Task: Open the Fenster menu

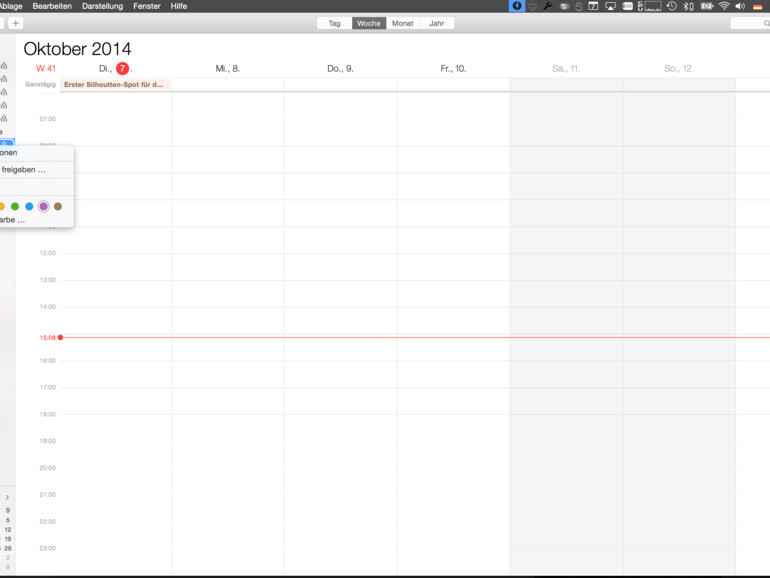Action: click(147, 6)
